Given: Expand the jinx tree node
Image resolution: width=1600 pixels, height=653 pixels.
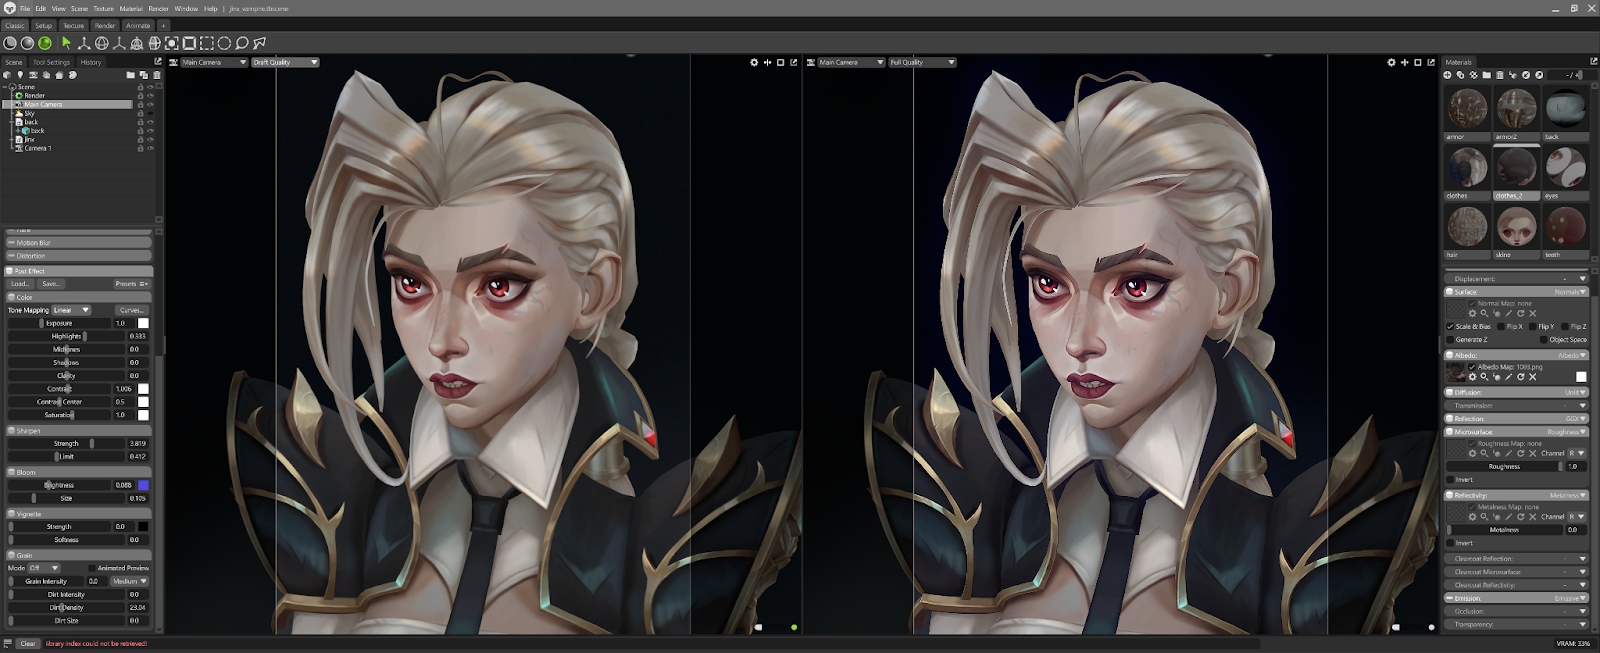Looking at the screenshot, I should click(x=11, y=139).
